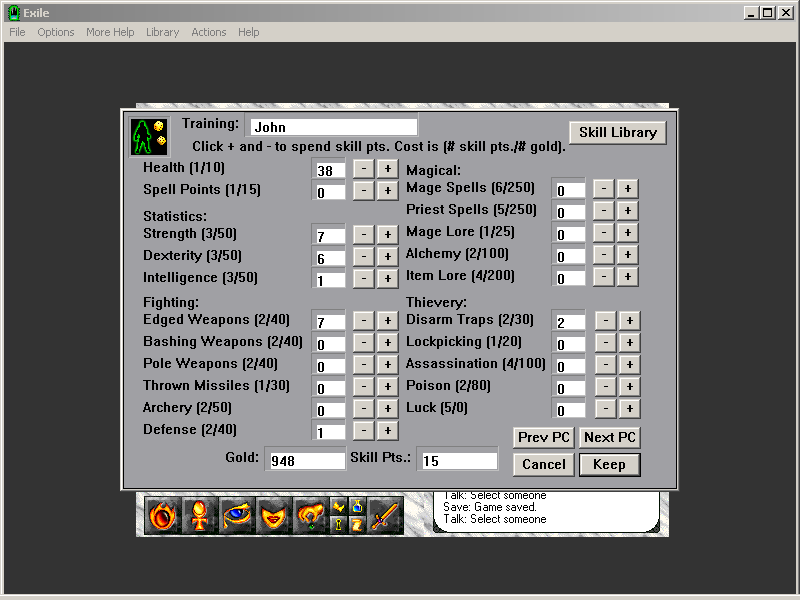Click the small blue potion icon
Screen dimensions: 800x600
tap(357, 506)
